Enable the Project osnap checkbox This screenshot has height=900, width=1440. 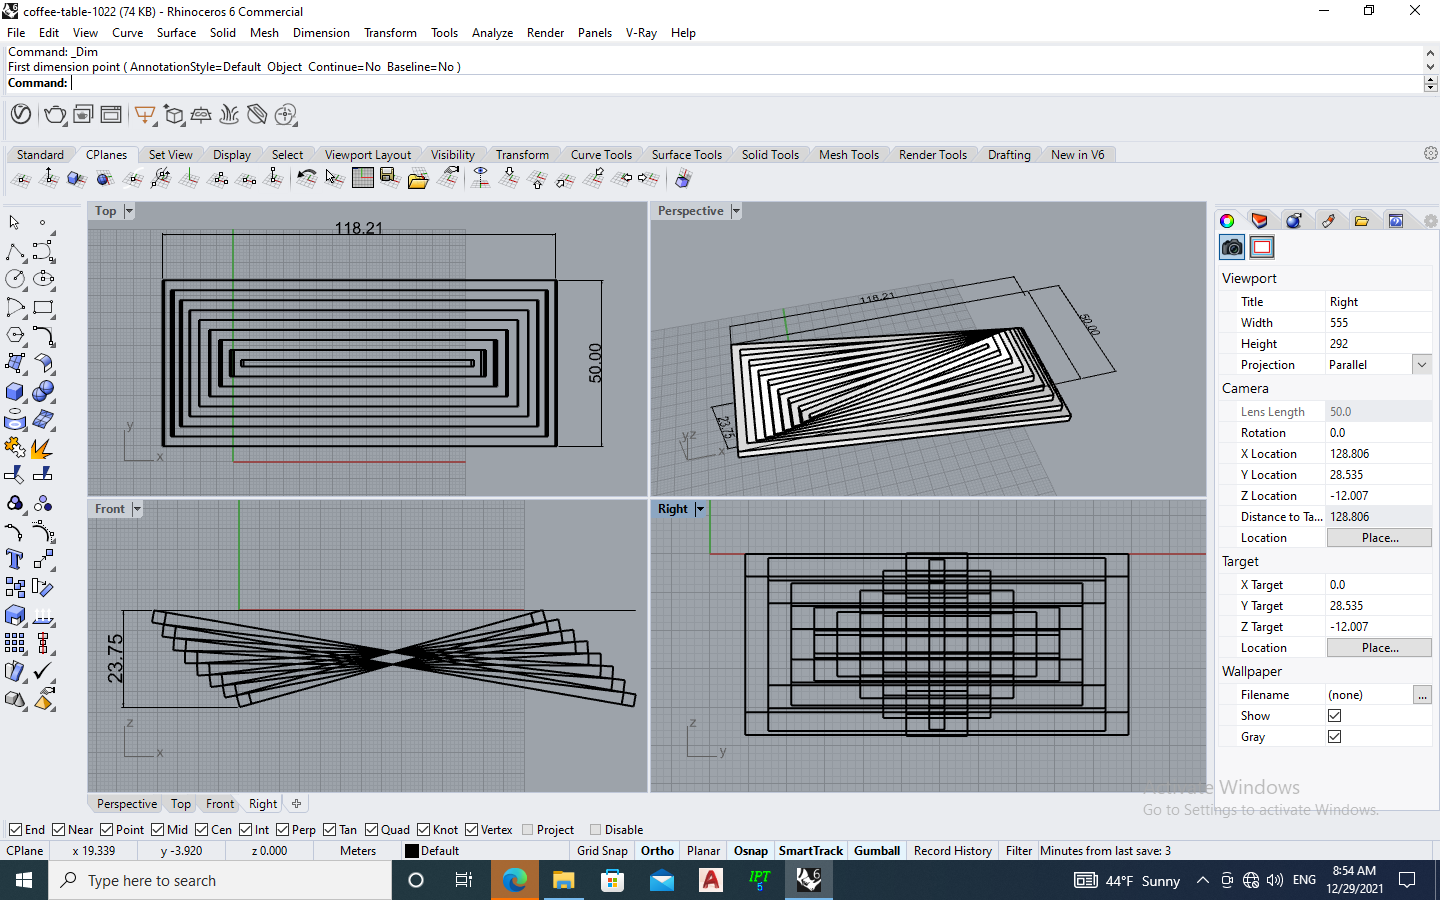tap(528, 830)
